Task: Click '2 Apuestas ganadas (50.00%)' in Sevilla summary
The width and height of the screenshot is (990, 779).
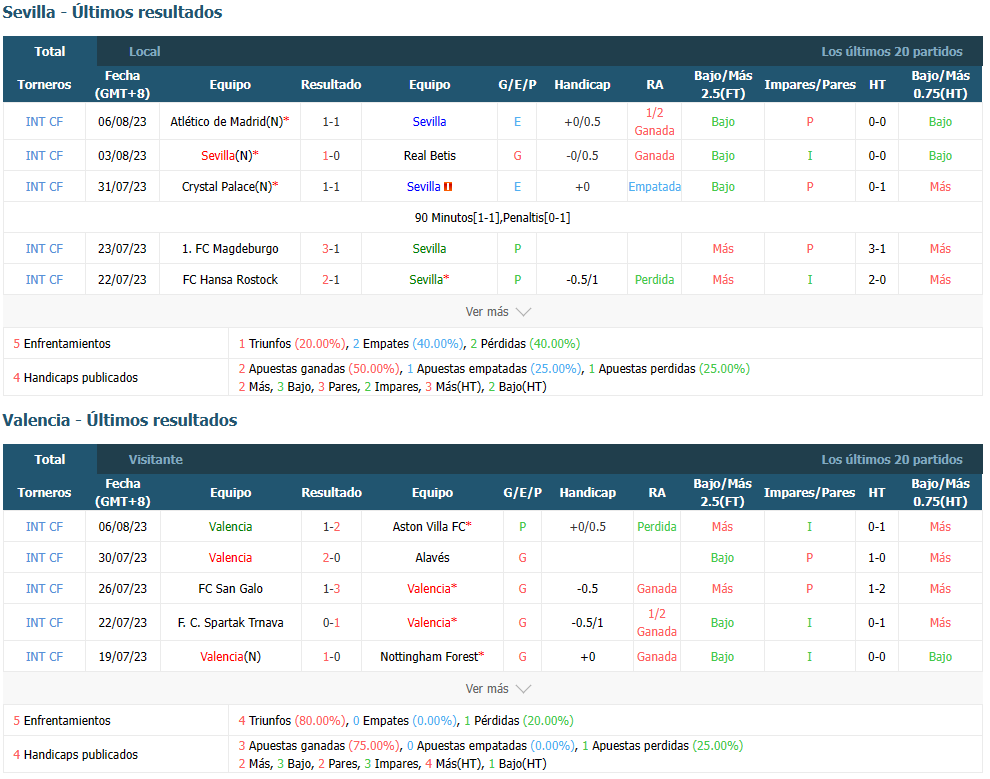Action: [x=319, y=368]
